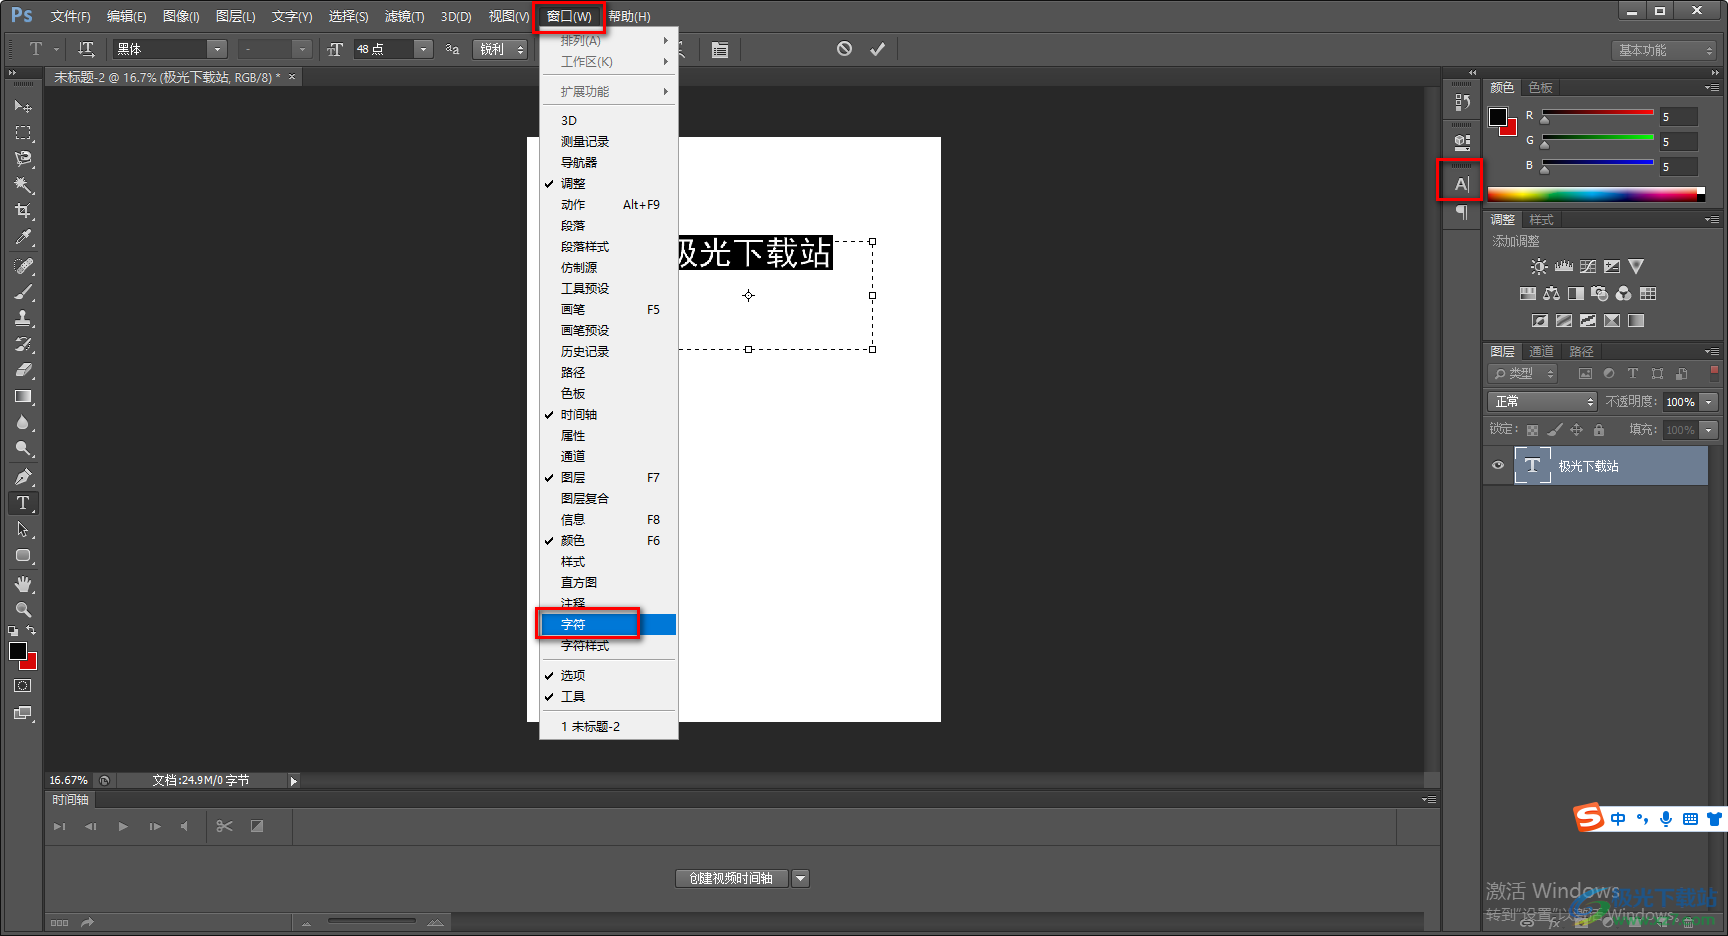This screenshot has width=1728, height=936.
Task: Add Levels adjustment
Action: (1563, 267)
